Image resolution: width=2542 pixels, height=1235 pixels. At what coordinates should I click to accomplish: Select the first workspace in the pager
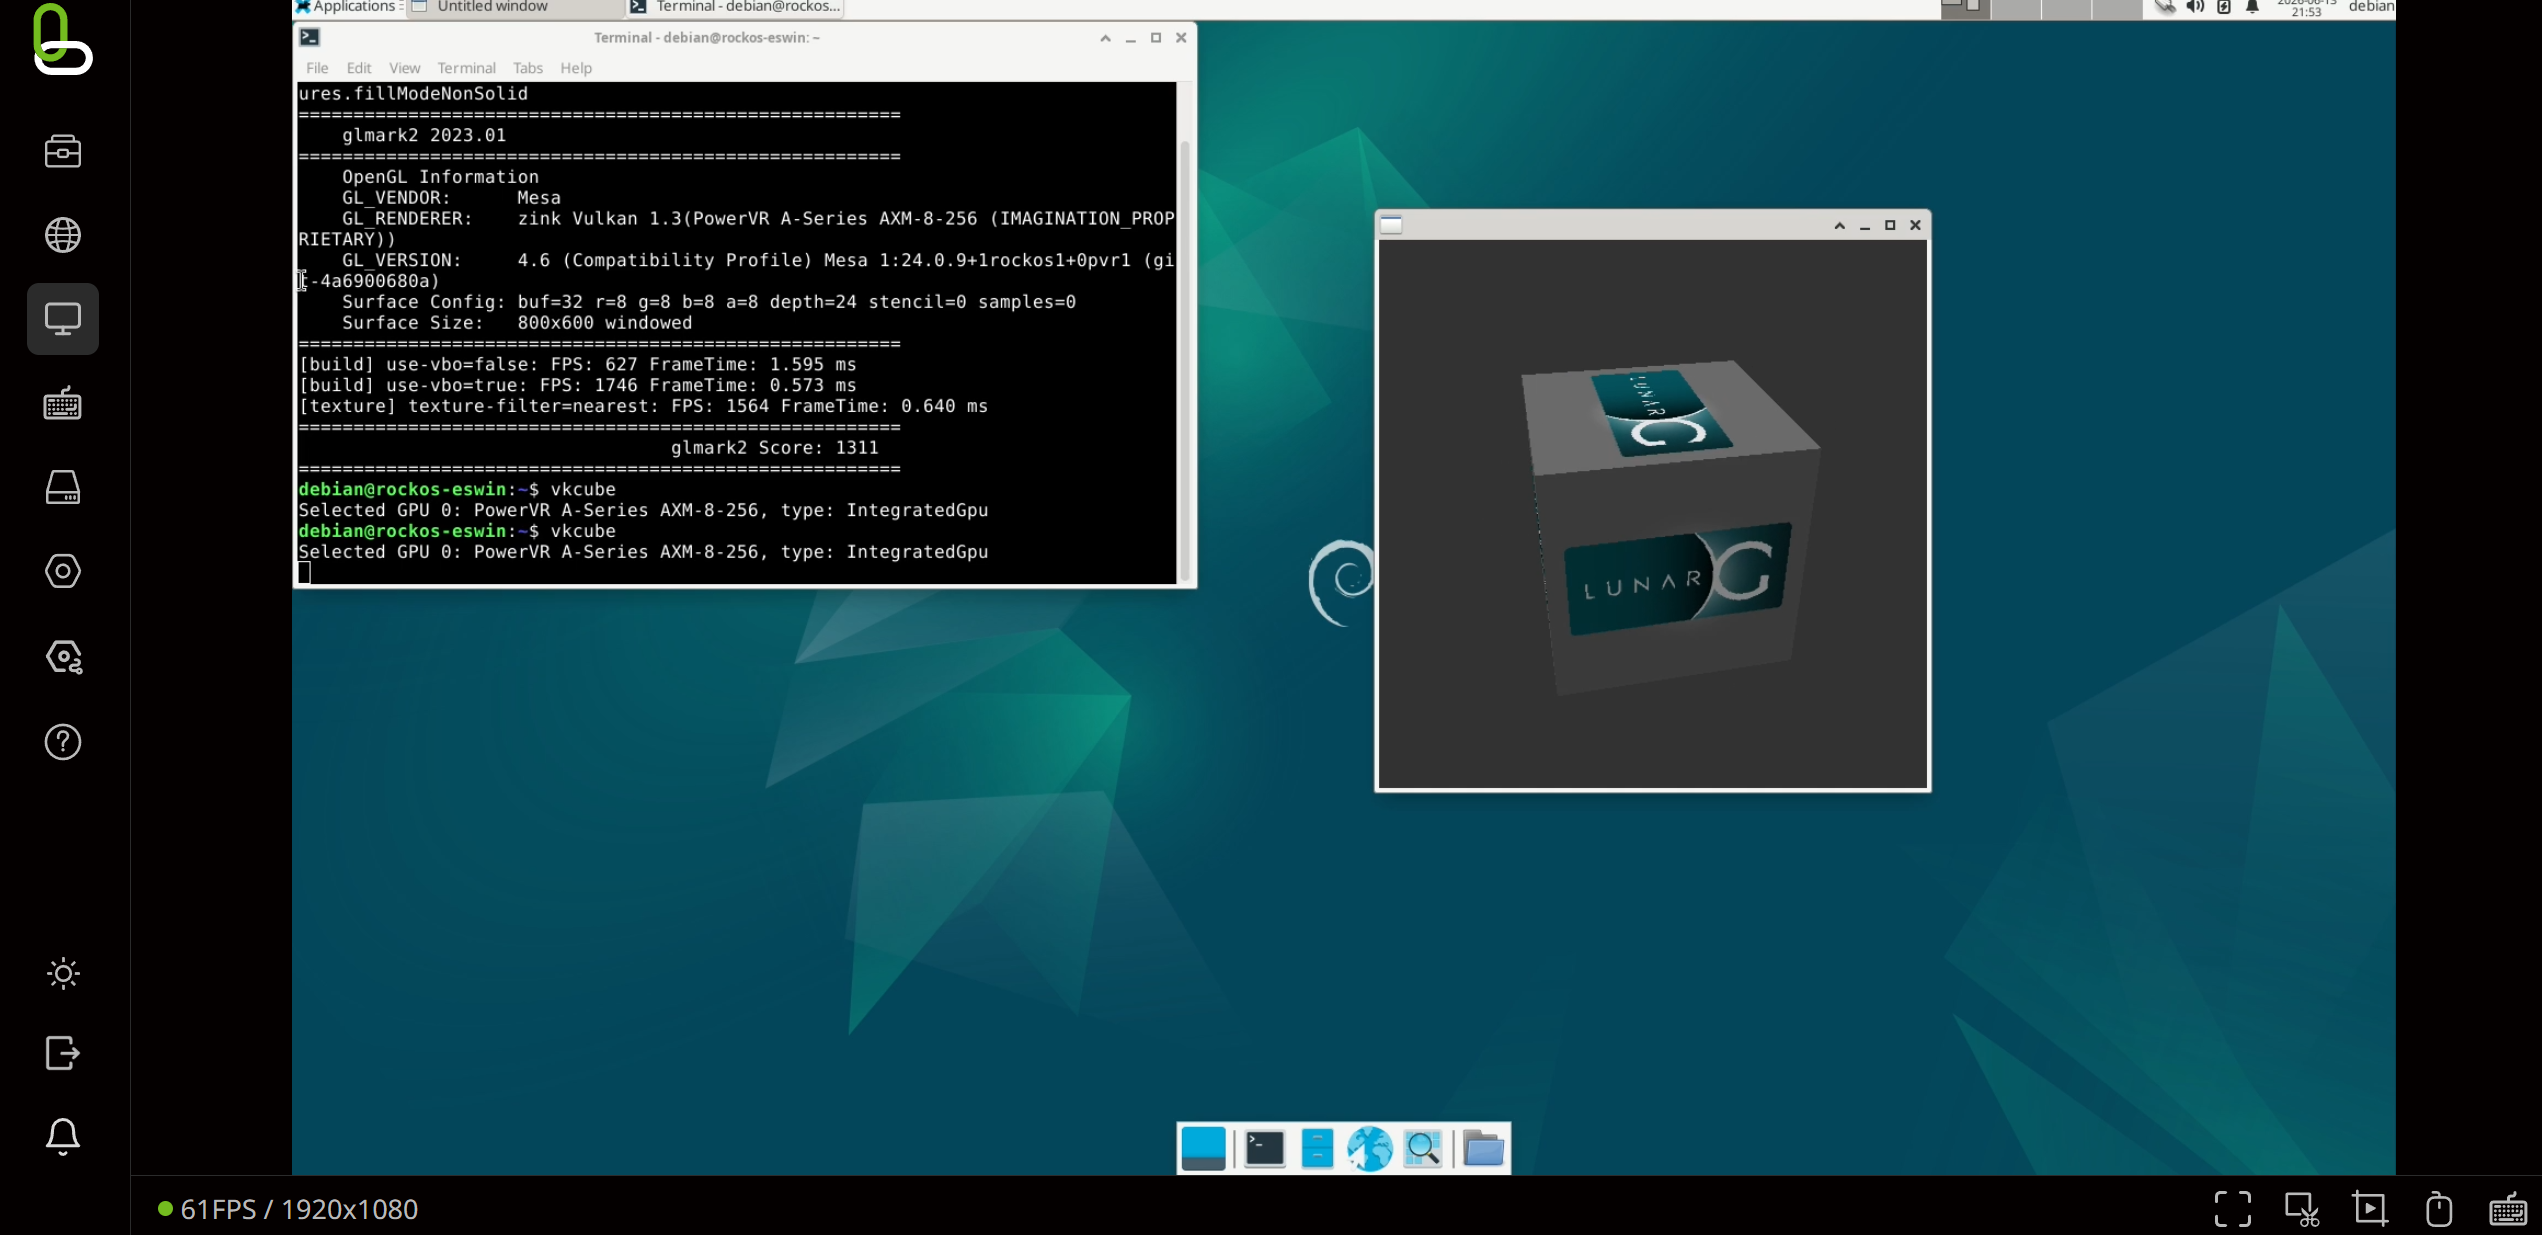(x=1965, y=8)
